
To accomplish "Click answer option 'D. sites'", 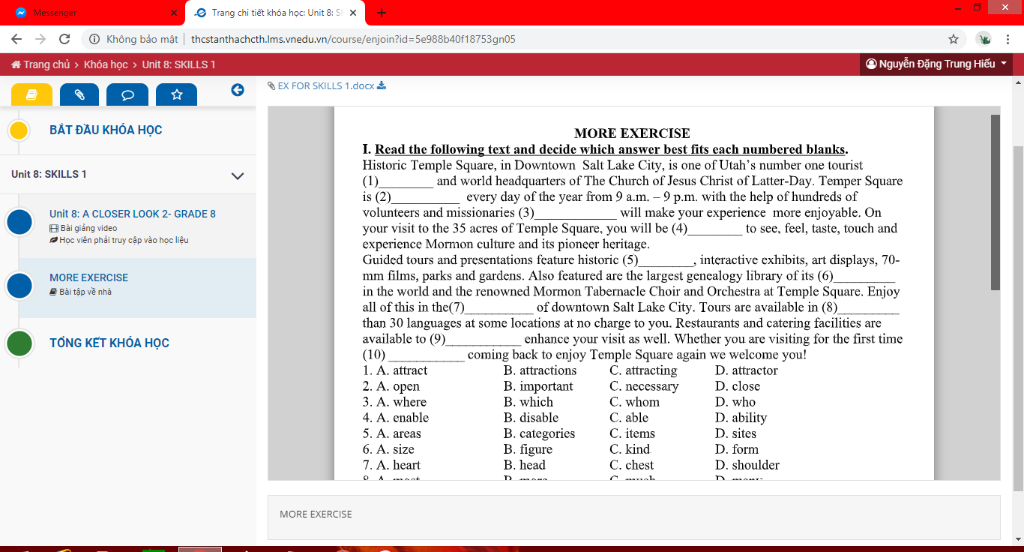I will pos(735,433).
